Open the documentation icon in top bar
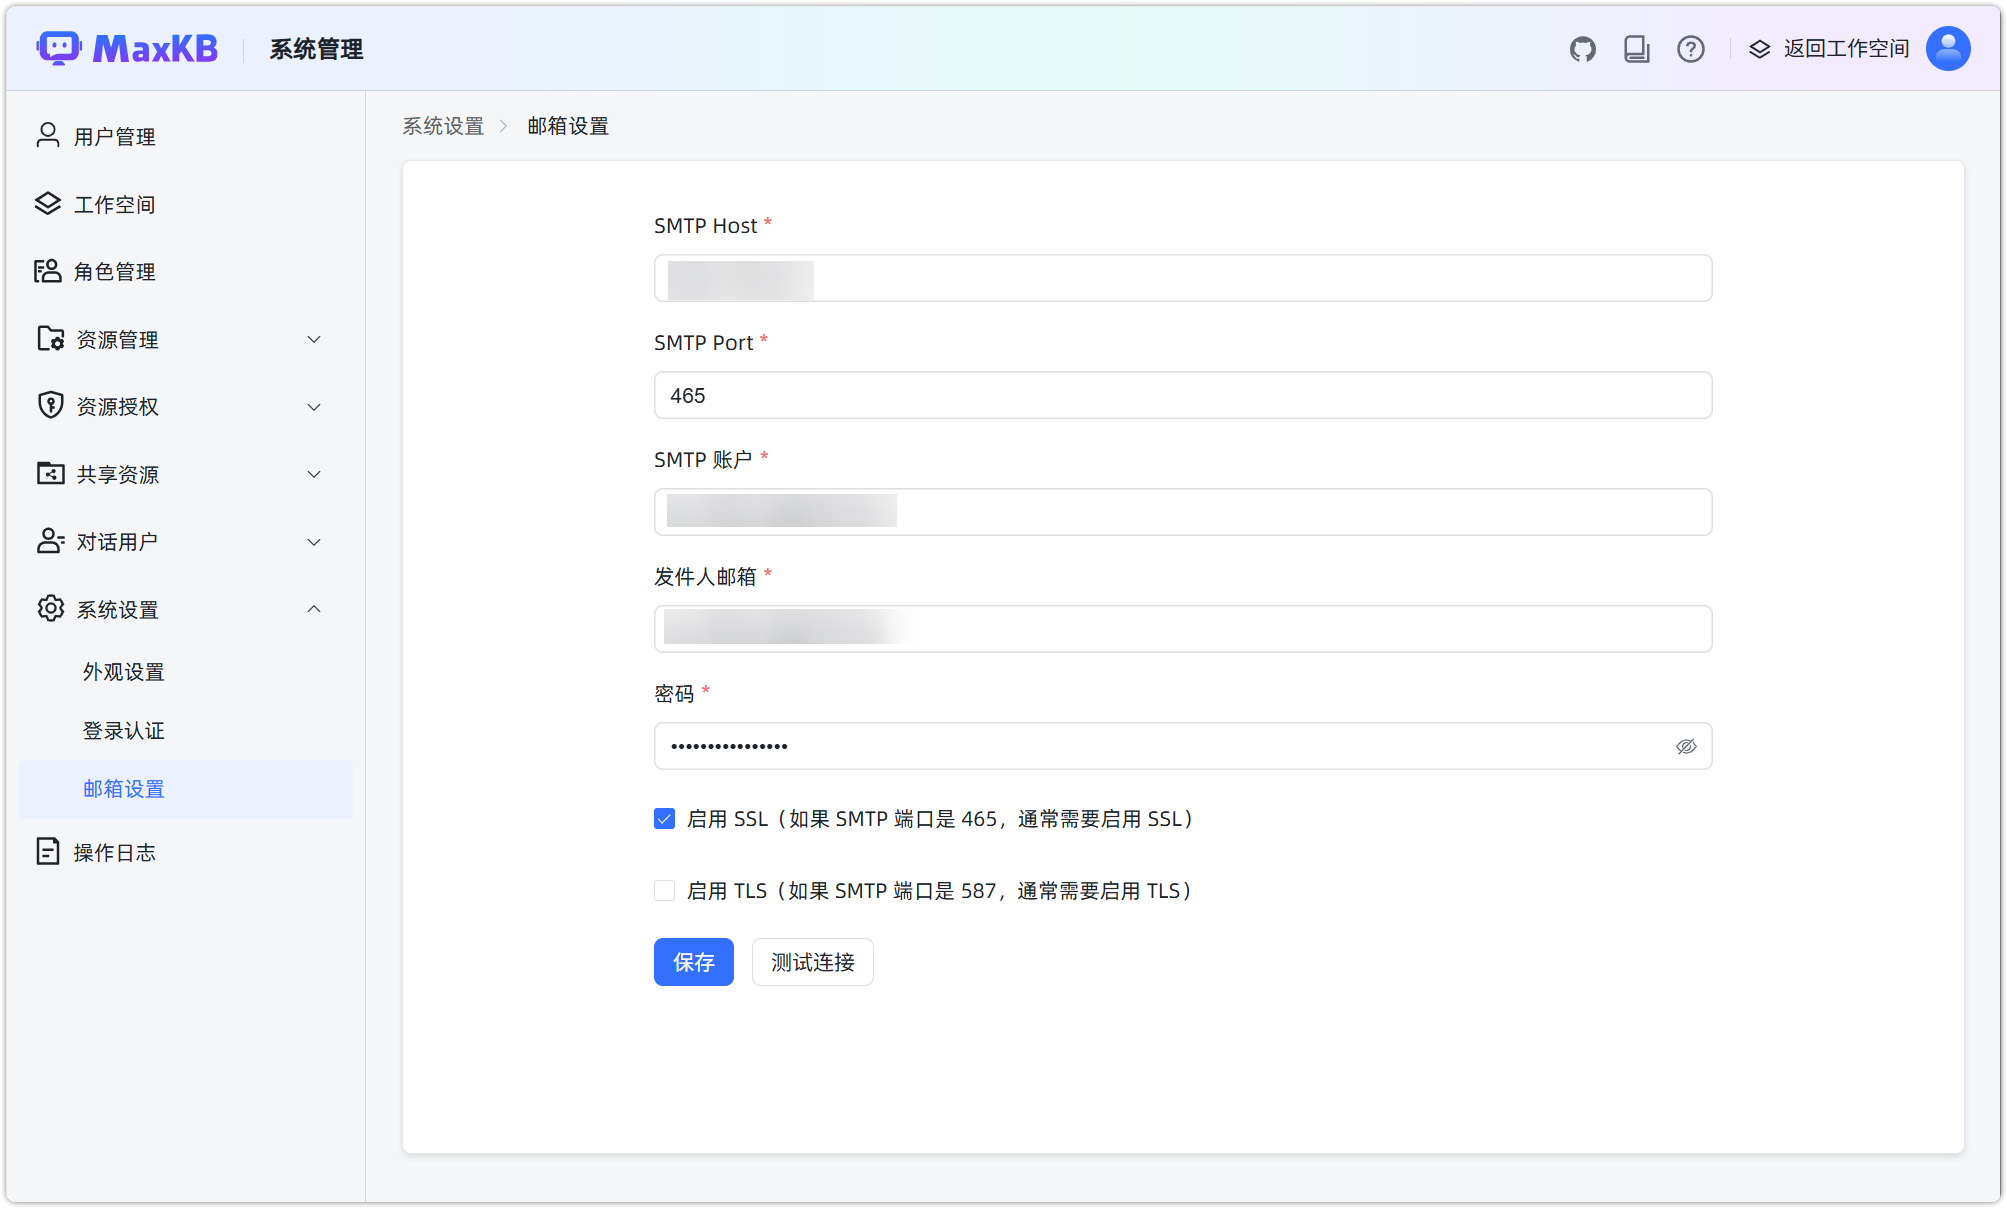The width and height of the screenshot is (2007, 1208). (1636, 48)
